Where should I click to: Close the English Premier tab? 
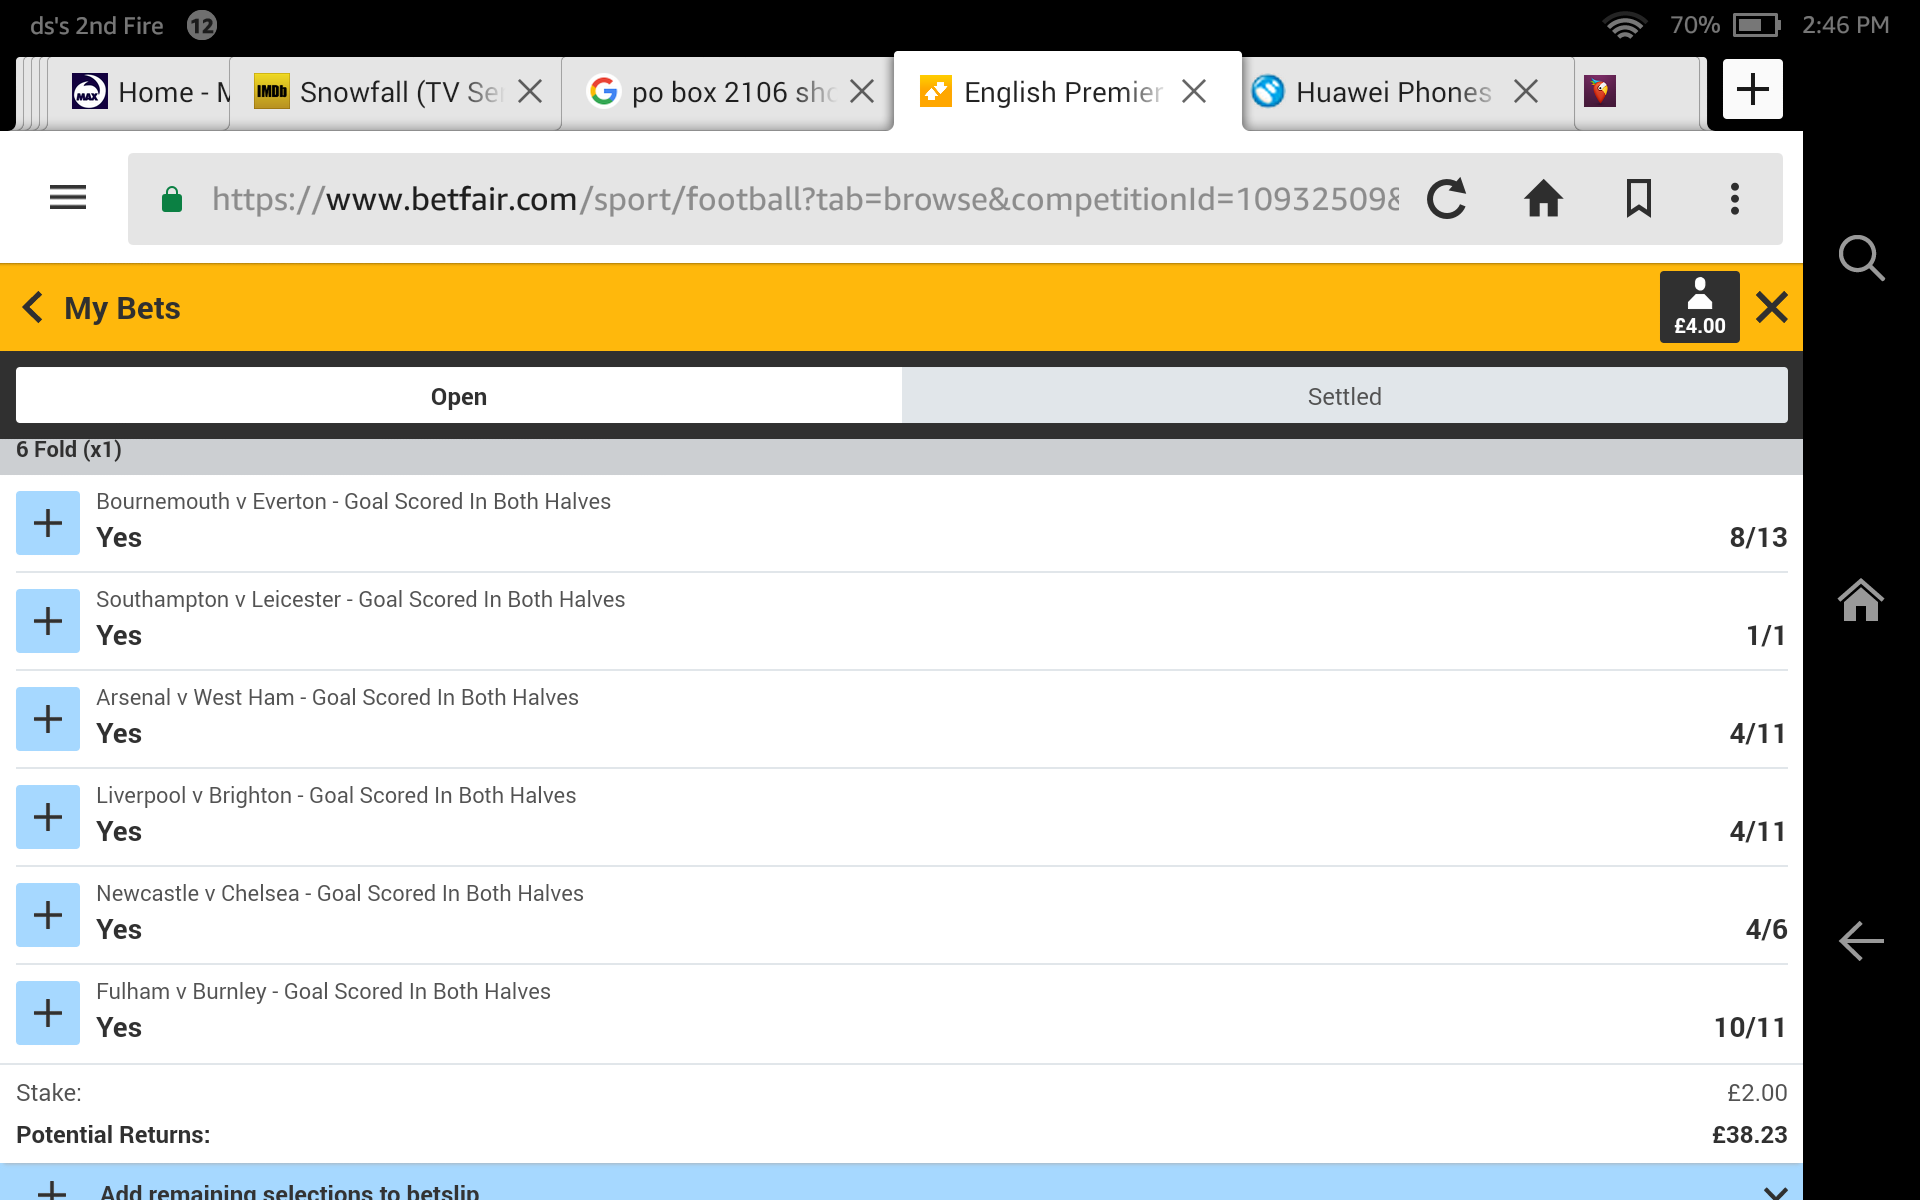tap(1194, 92)
